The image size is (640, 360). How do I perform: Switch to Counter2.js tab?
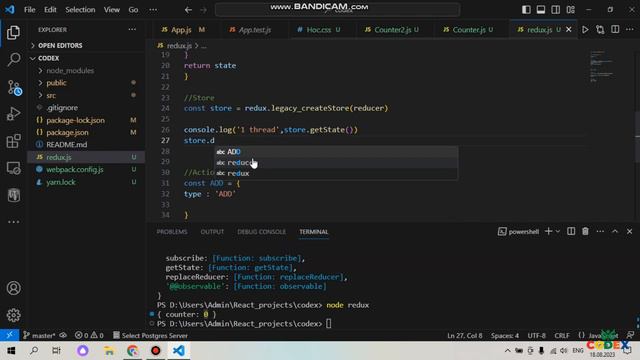coord(392,30)
